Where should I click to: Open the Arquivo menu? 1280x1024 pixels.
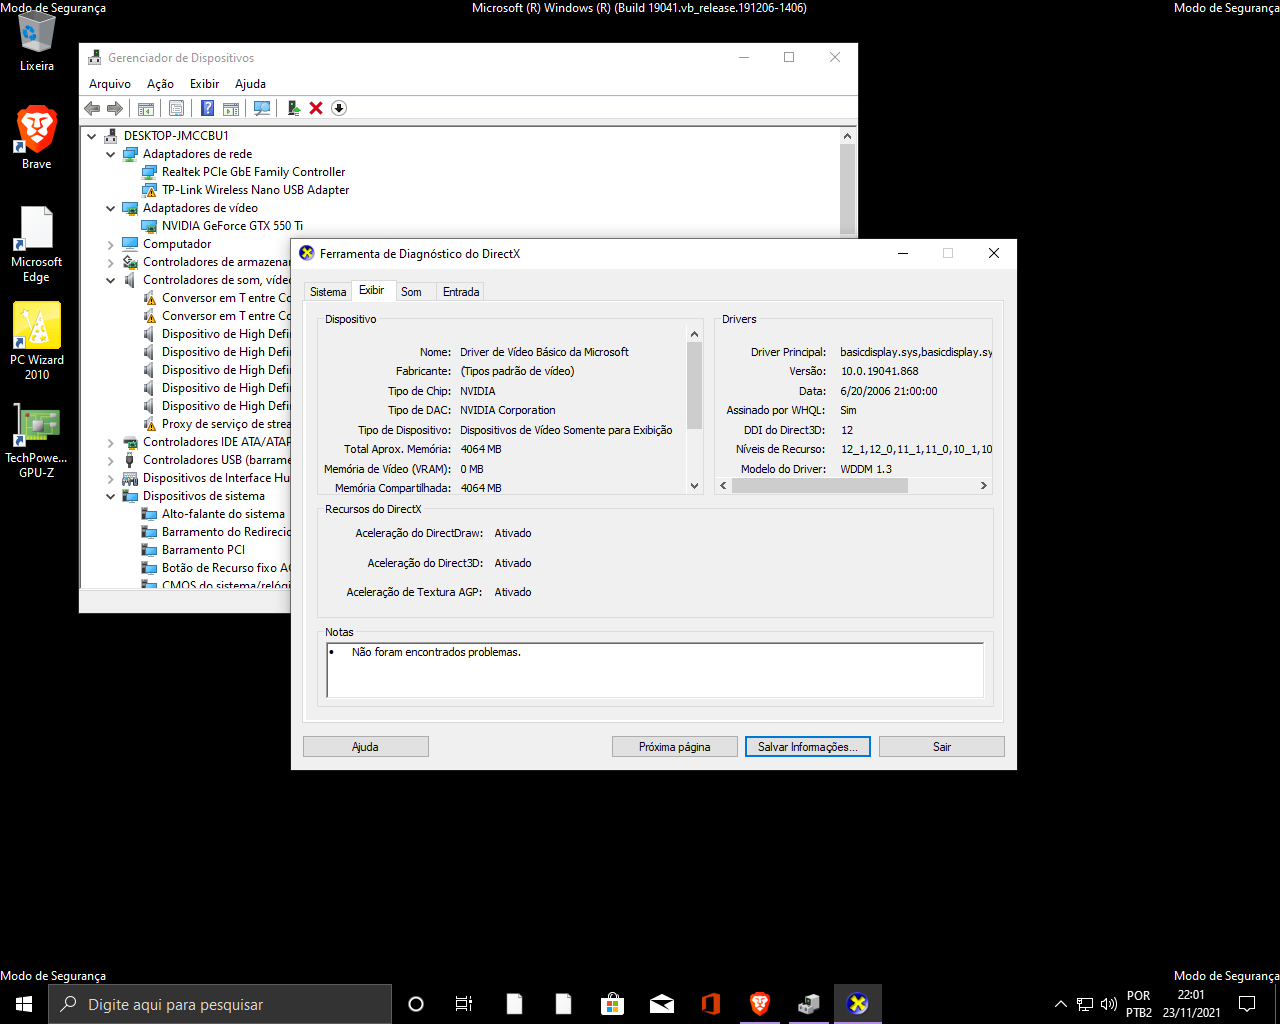(110, 84)
